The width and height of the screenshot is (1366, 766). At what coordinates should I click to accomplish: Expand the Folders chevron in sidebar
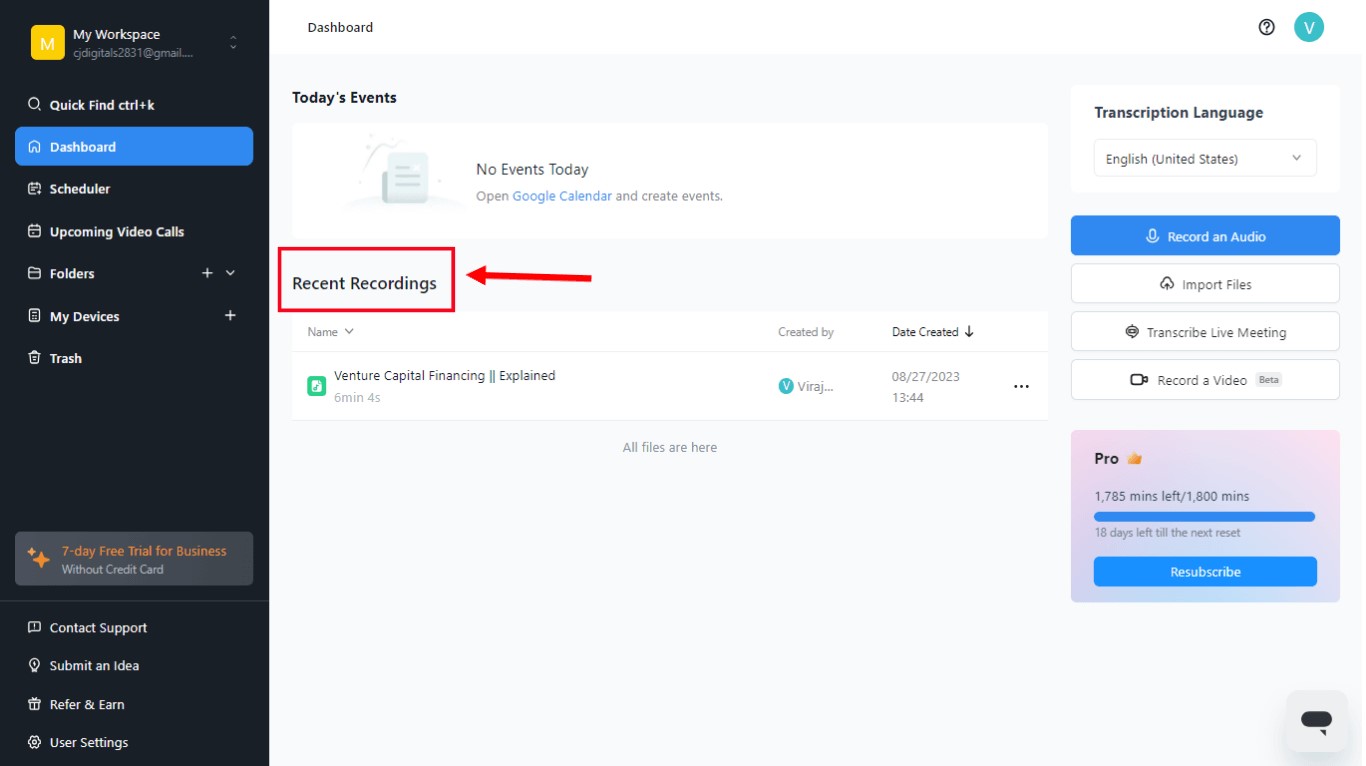click(231, 273)
